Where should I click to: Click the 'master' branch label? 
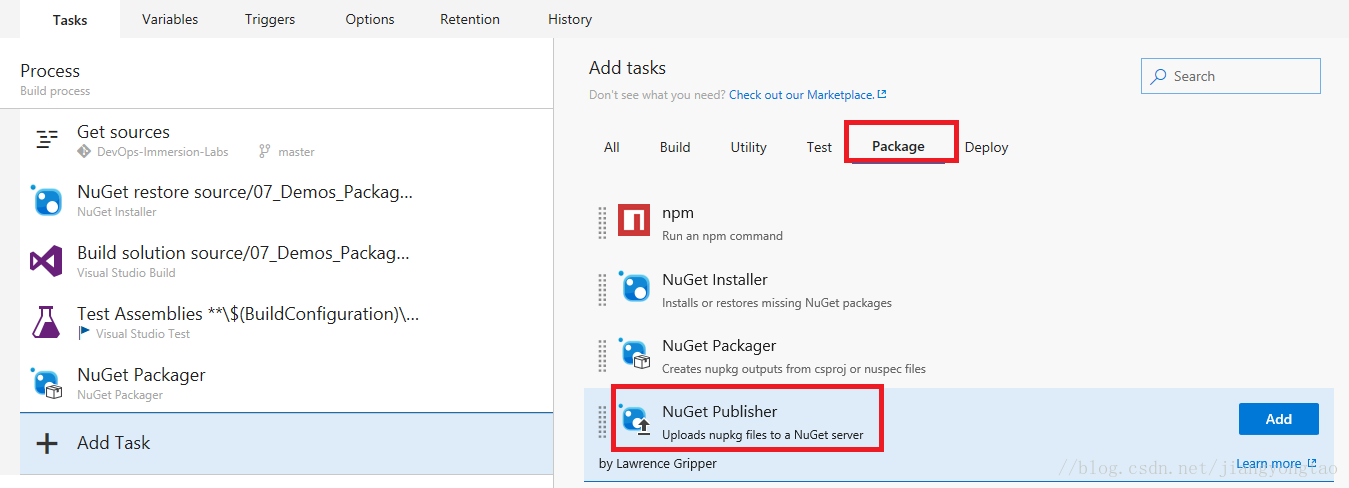296,152
